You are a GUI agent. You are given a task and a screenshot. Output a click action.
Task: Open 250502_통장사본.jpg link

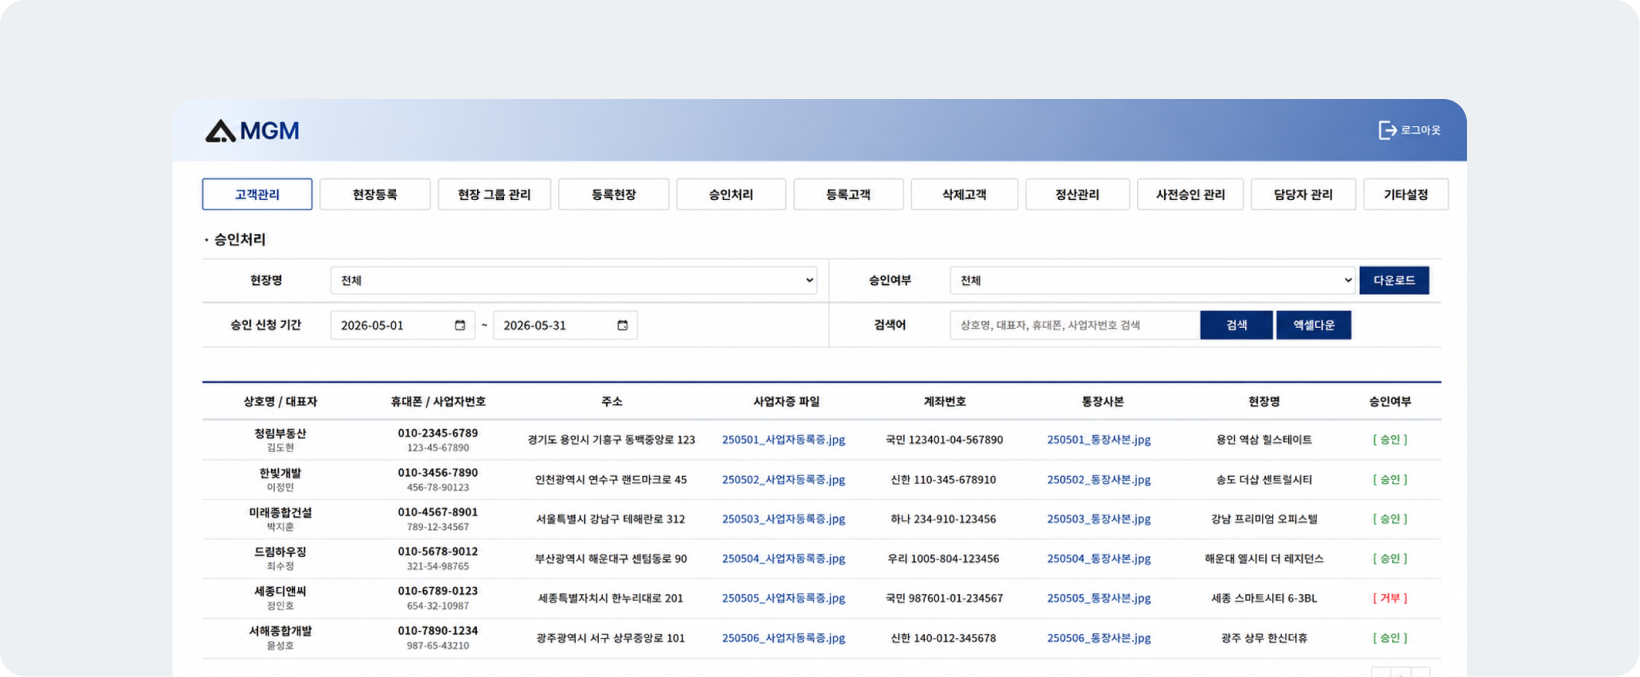click(1099, 480)
